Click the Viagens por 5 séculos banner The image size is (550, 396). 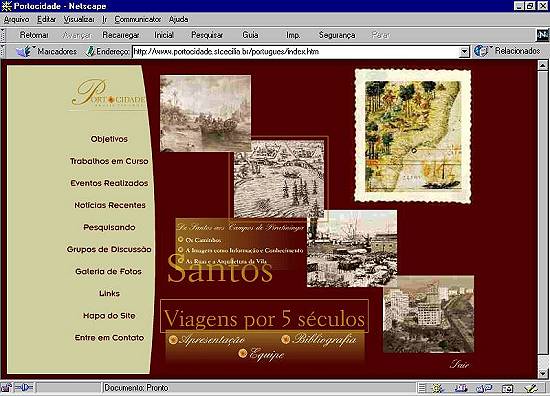pyautogui.click(x=264, y=316)
